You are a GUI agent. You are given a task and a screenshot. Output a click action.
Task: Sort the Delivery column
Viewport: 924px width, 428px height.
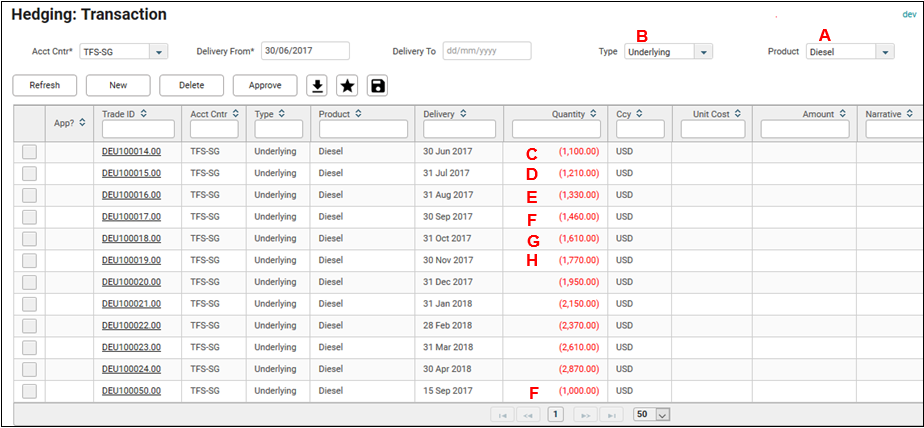(463, 114)
